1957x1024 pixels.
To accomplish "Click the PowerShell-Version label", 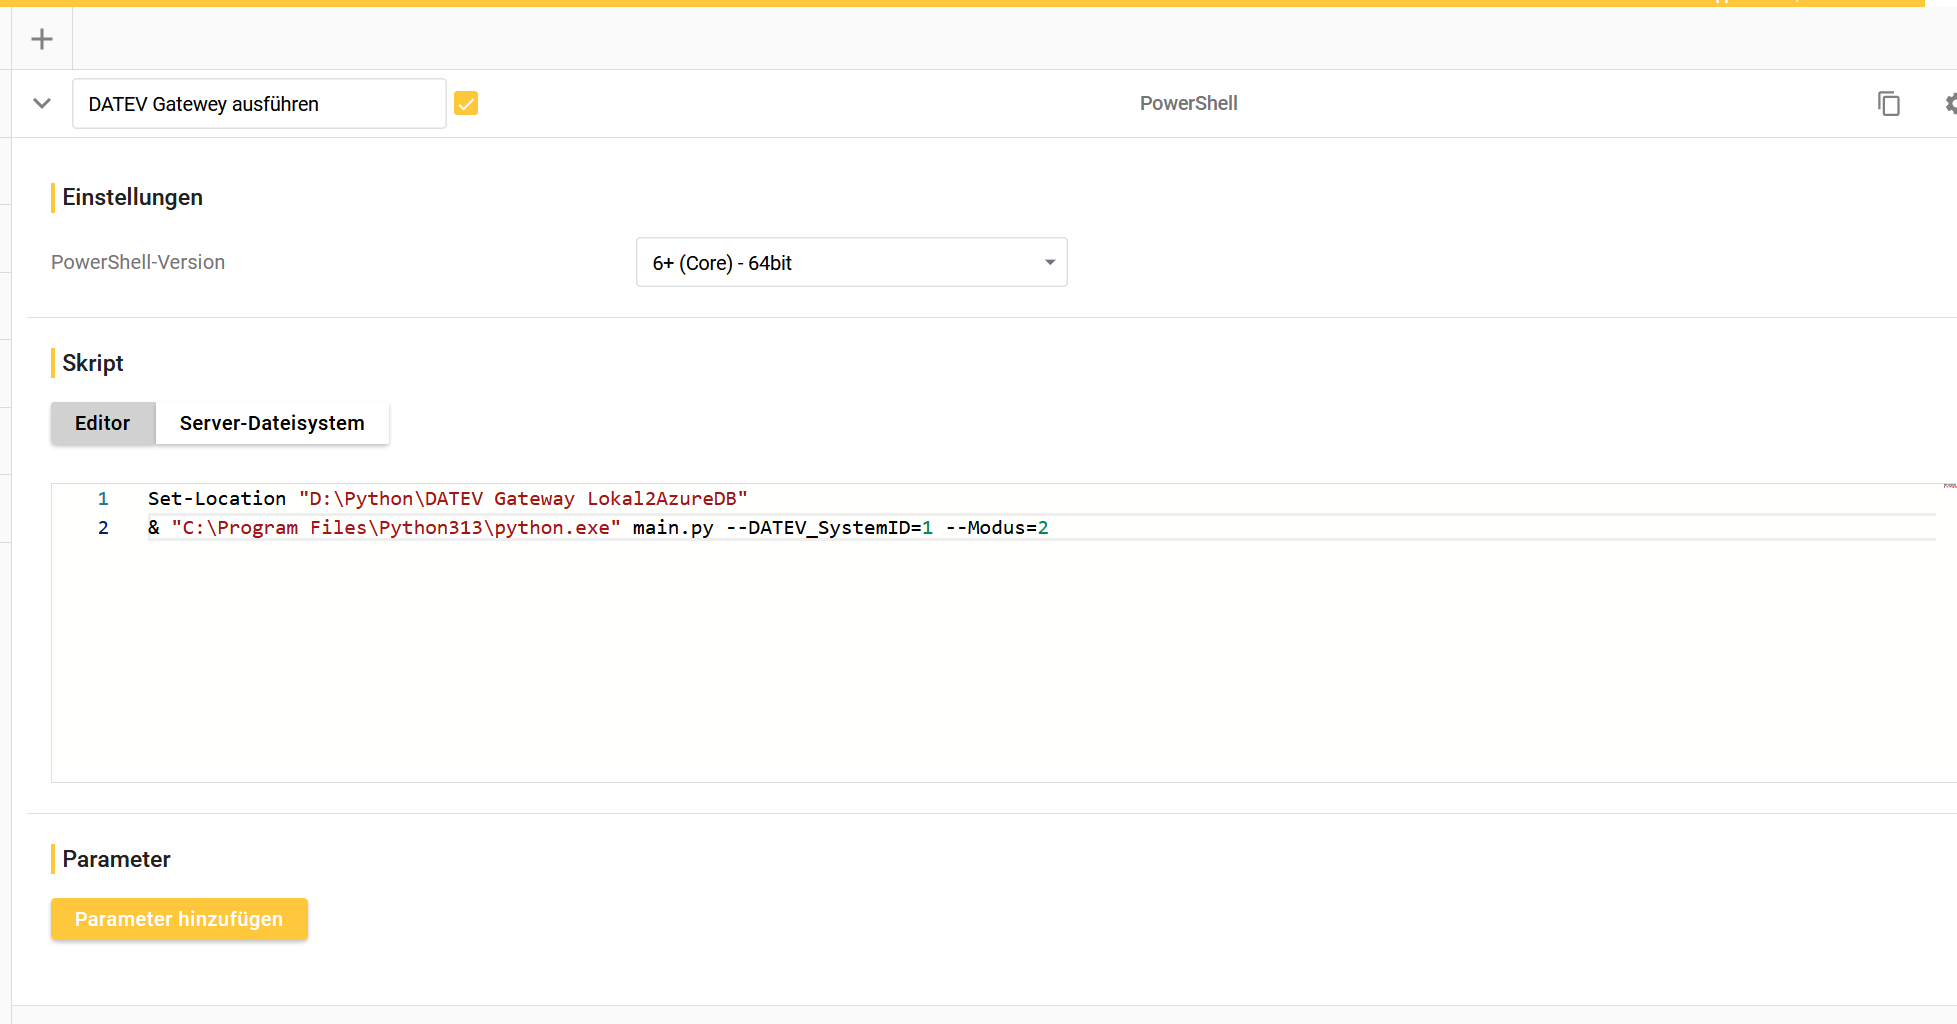I will tap(138, 262).
